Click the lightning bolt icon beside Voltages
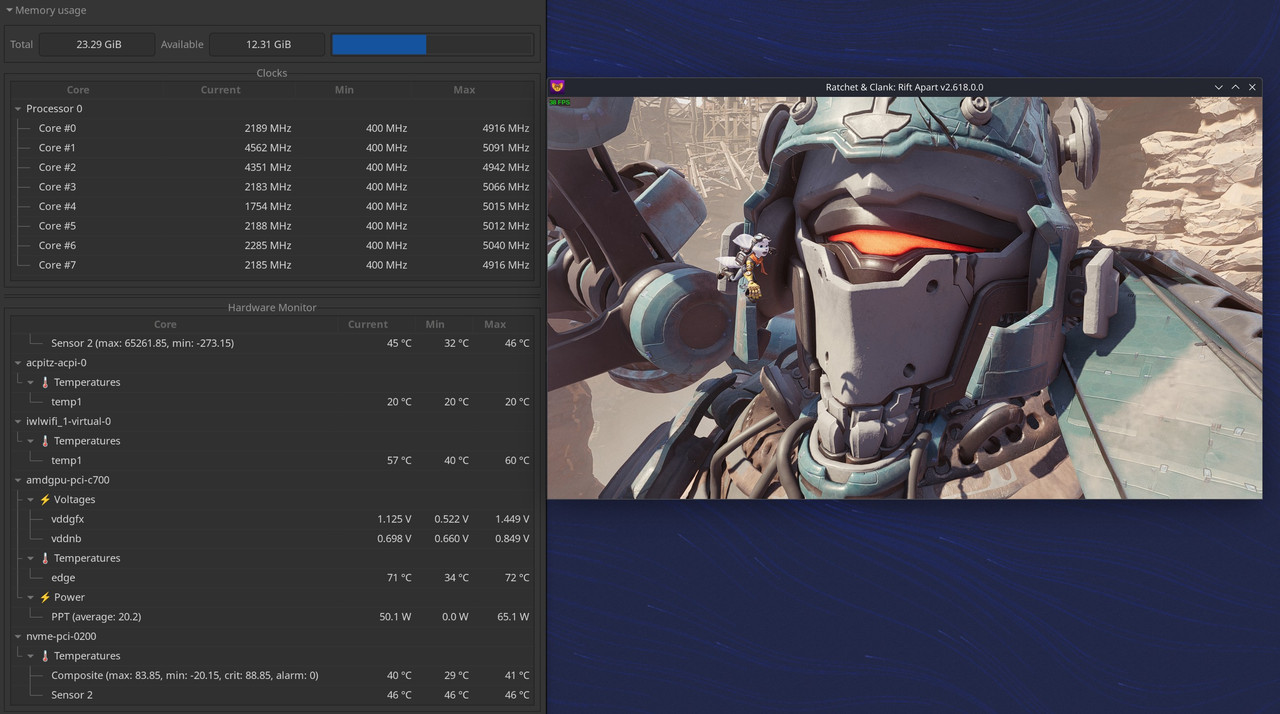This screenshot has height=714, width=1280. tap(44, 499)
